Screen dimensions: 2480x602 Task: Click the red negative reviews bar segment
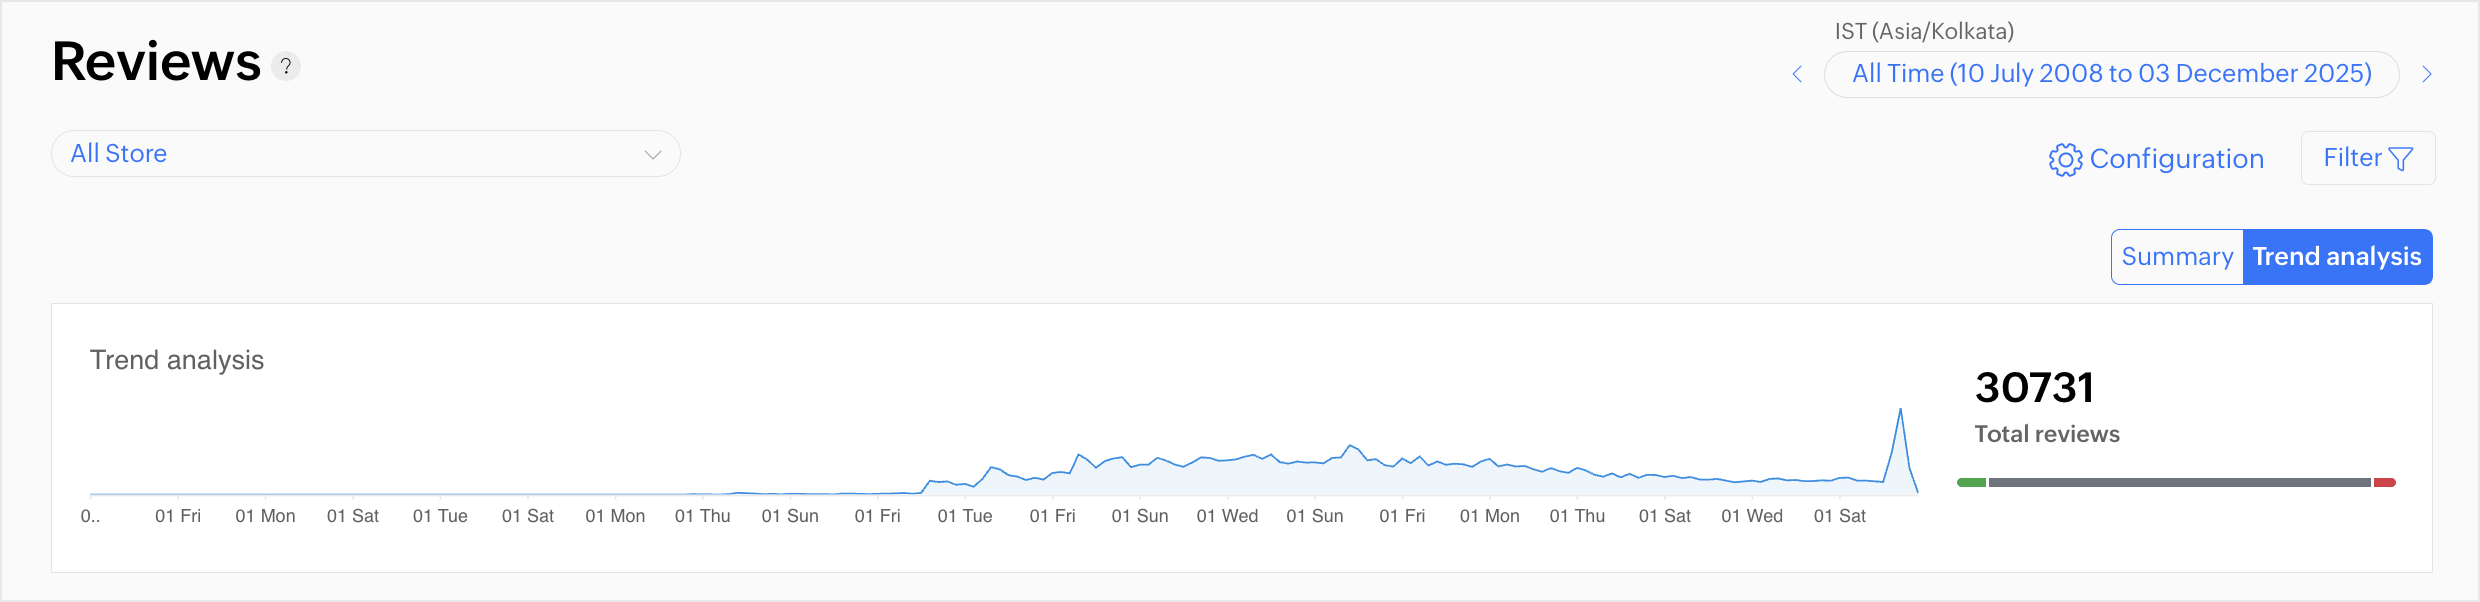(2385, 483)
